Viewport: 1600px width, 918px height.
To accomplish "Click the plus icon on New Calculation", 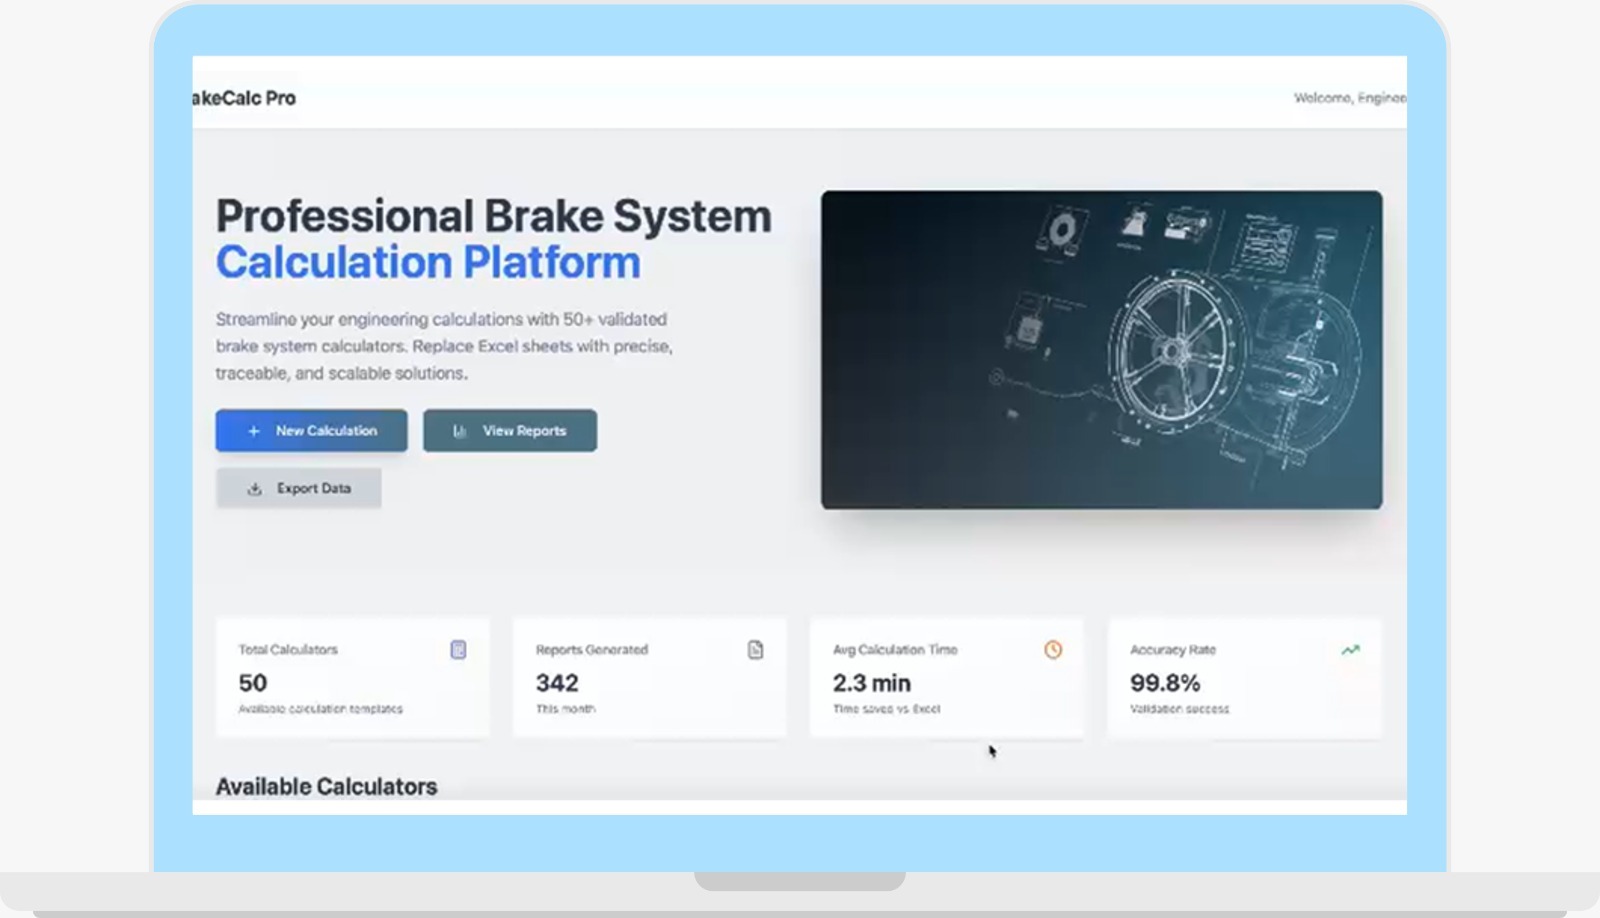I will click(254, 431).
